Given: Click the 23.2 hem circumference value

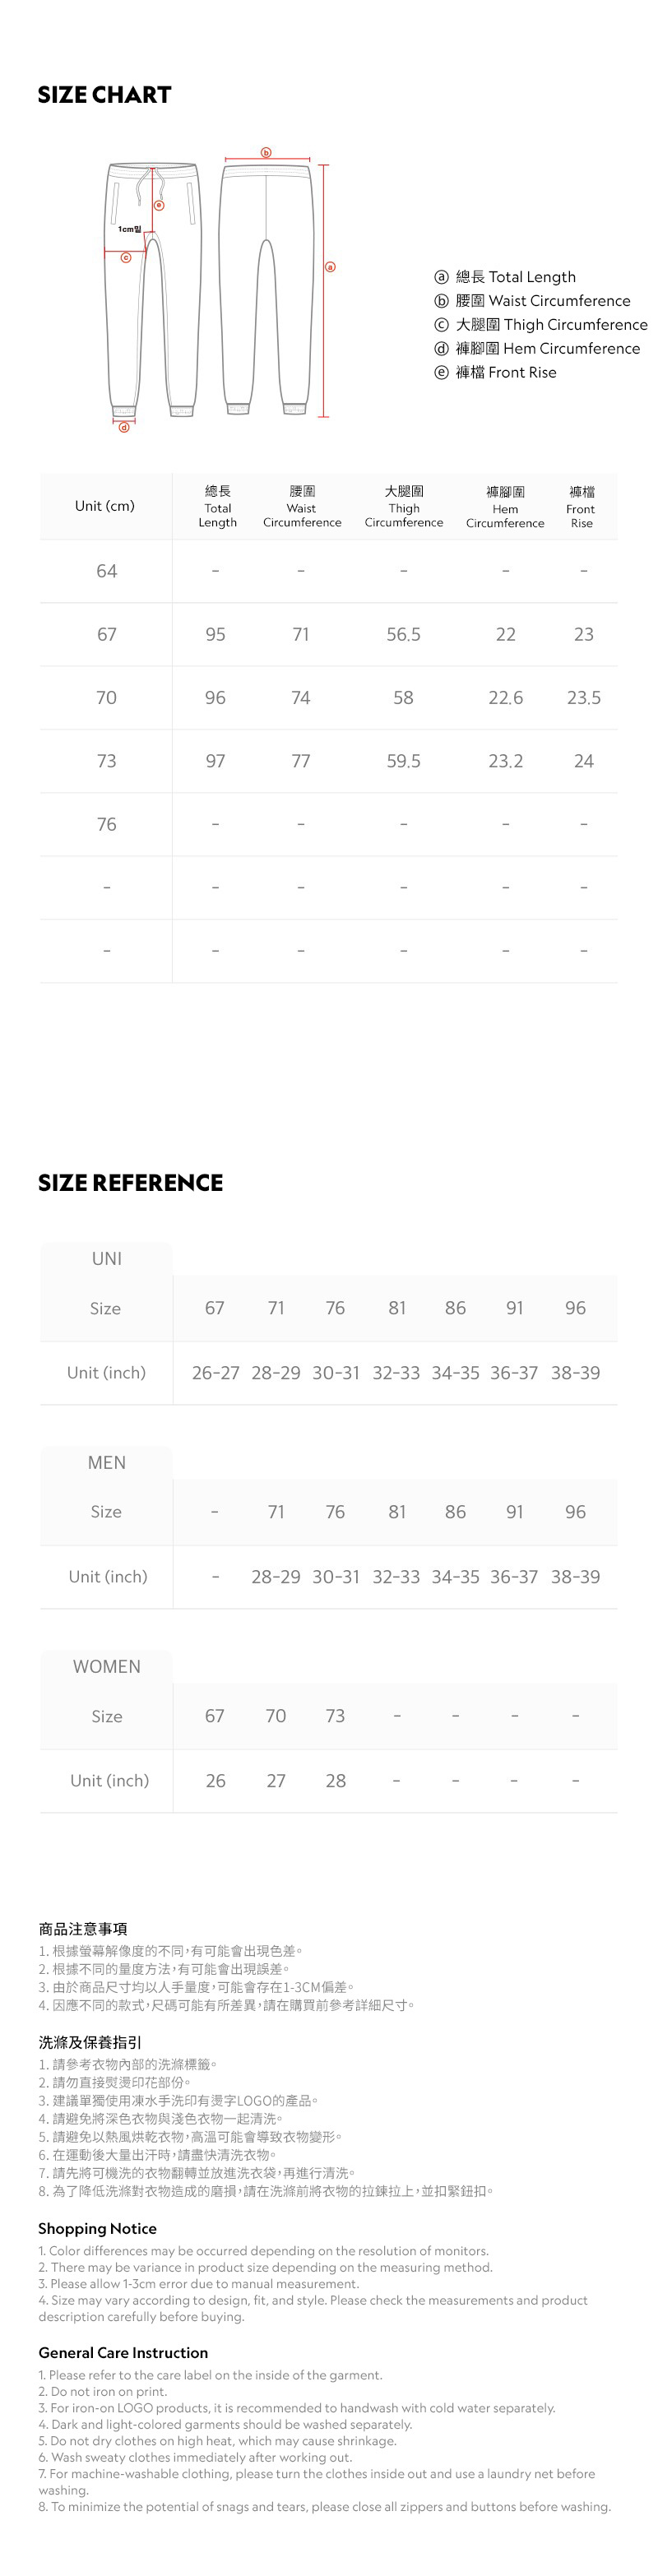Looking at the screenshot, I should tap(505, 761).
